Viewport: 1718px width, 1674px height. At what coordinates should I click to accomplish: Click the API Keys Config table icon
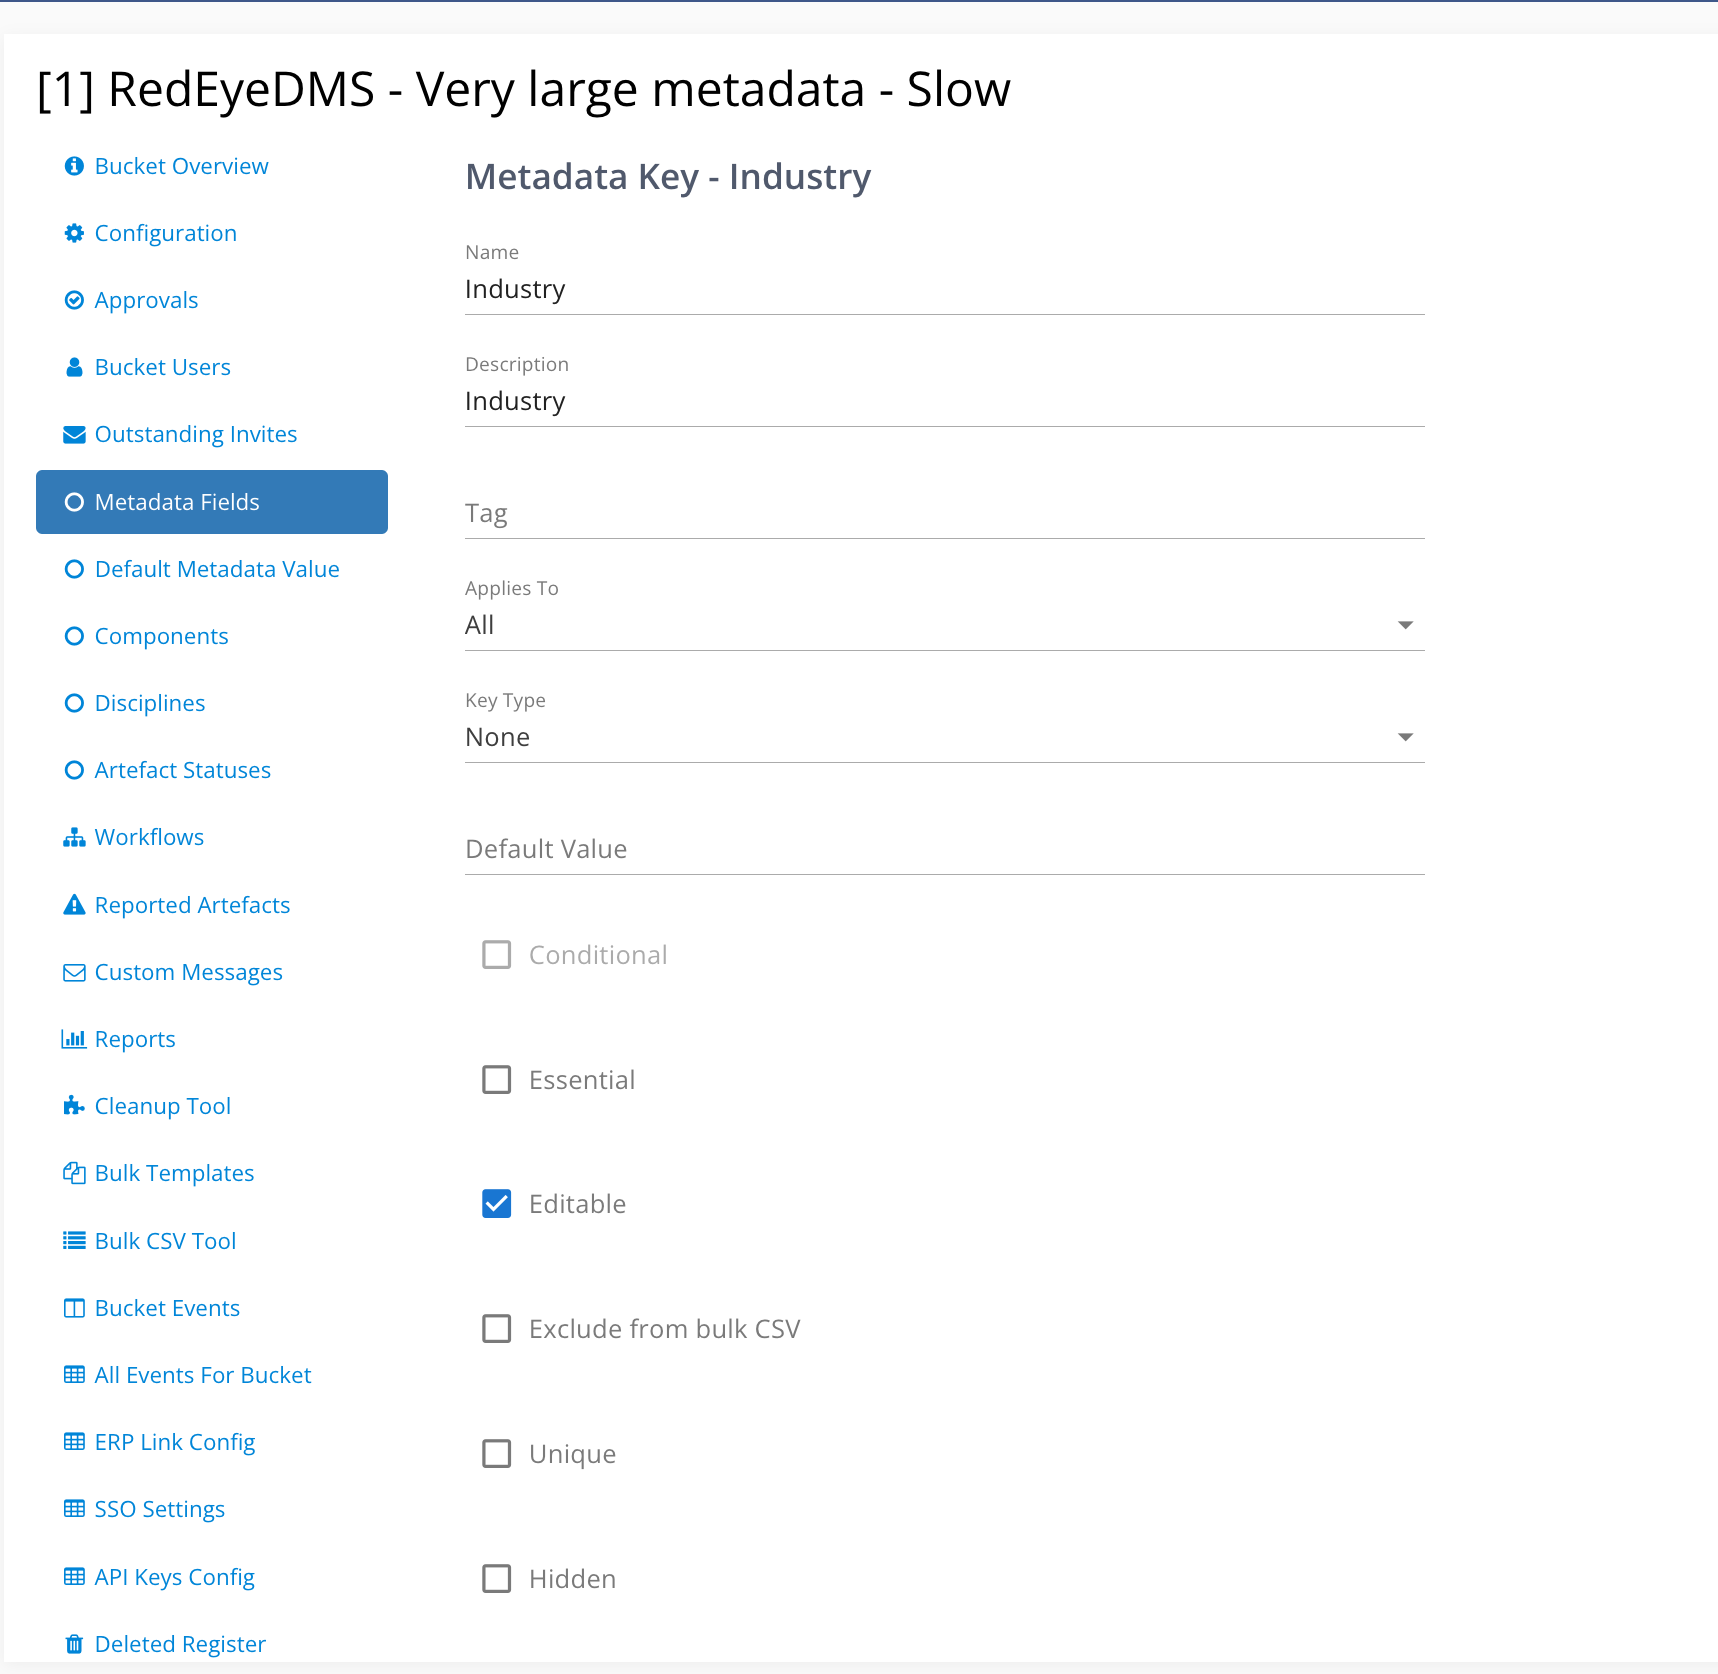(x=74, y=1577)
